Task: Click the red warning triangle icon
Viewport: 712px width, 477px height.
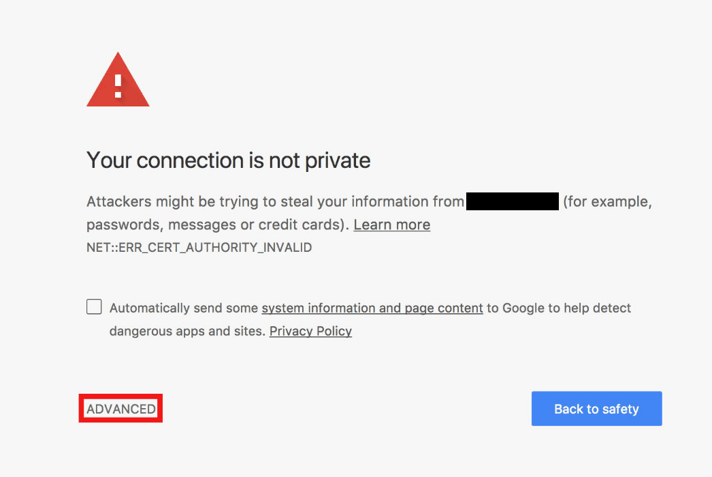Action: tap(118, 80)
